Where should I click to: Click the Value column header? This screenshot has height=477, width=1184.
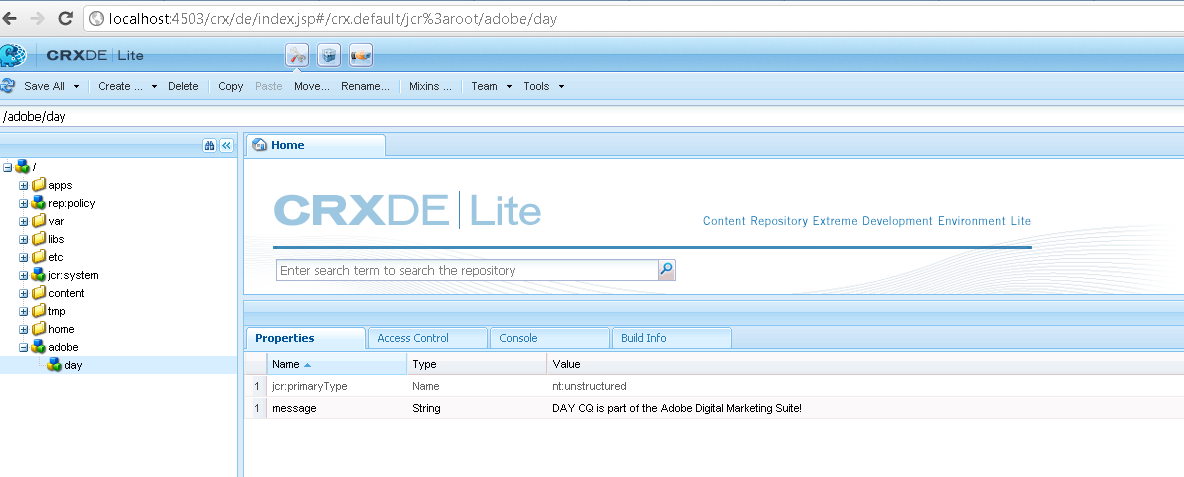tap(865, 364)
